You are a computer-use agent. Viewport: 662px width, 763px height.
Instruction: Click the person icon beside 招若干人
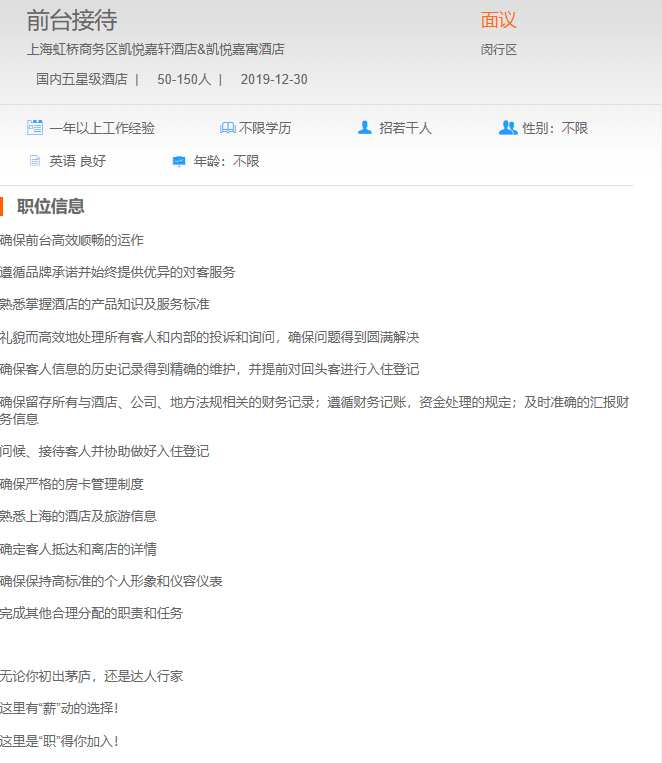364,128
